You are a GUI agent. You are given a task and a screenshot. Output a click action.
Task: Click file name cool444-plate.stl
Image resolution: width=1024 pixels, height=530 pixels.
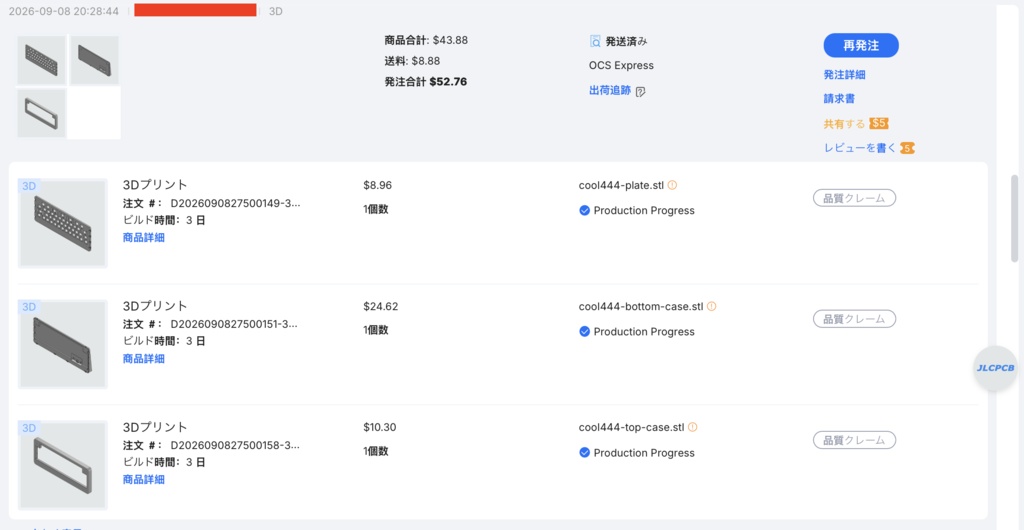click(621, 185)
